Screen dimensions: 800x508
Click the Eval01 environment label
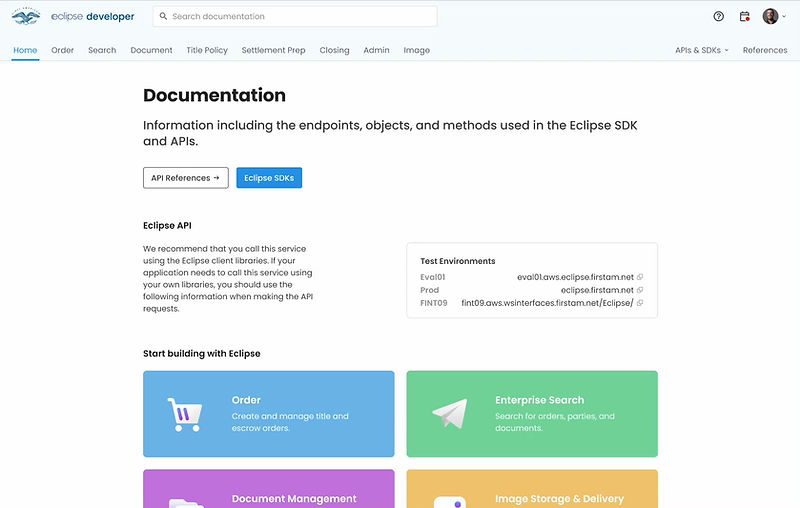433,277
